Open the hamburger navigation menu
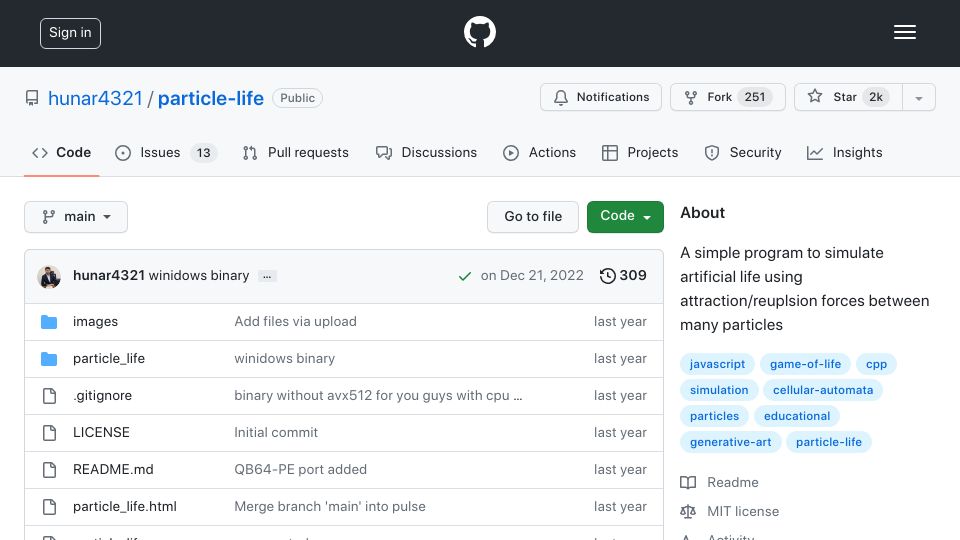960x540 pixels. pyautogui.click(x=904, y=32)
